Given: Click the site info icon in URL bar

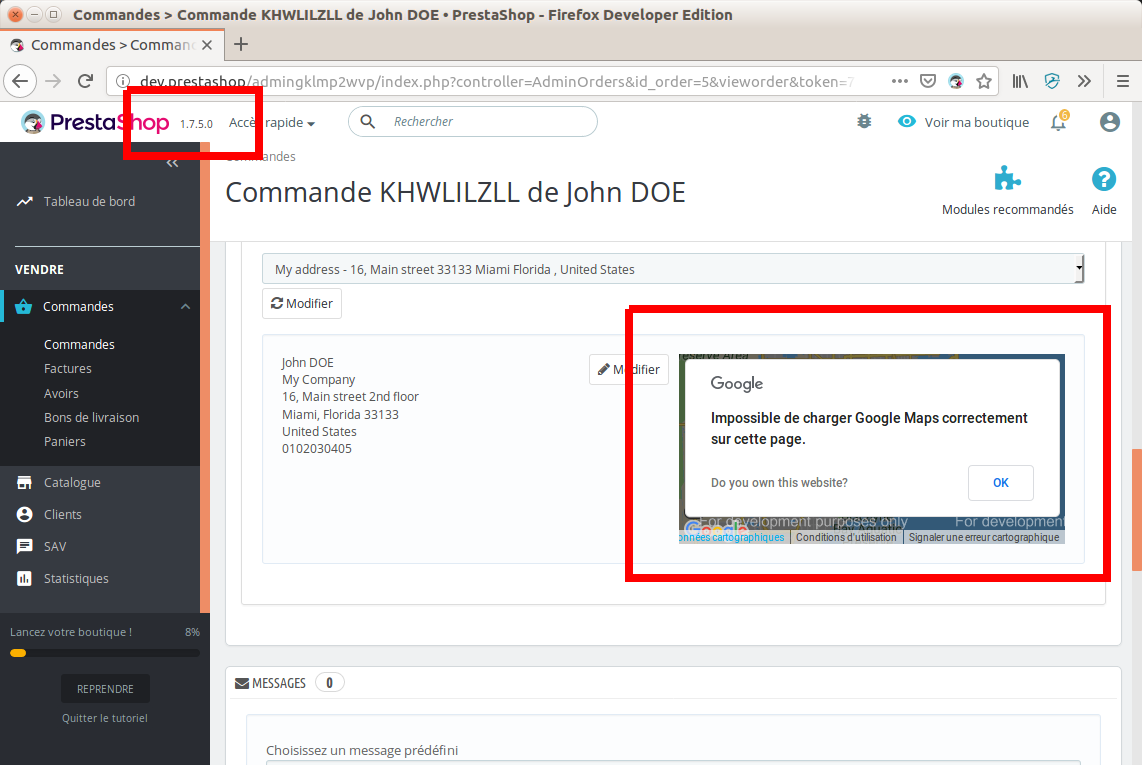Looking at the screenshot, I should (123, 81).
